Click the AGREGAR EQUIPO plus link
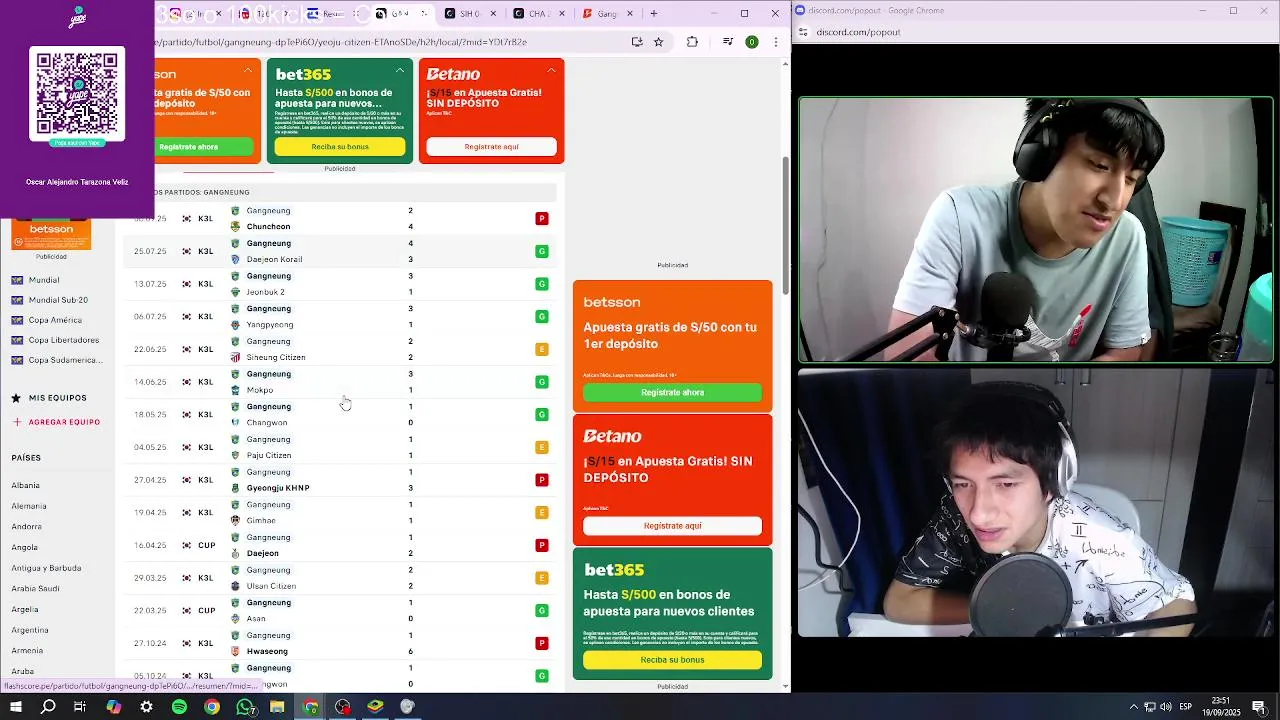The width and height of the screenshot is (1280, 720). [x=57, y=422]
